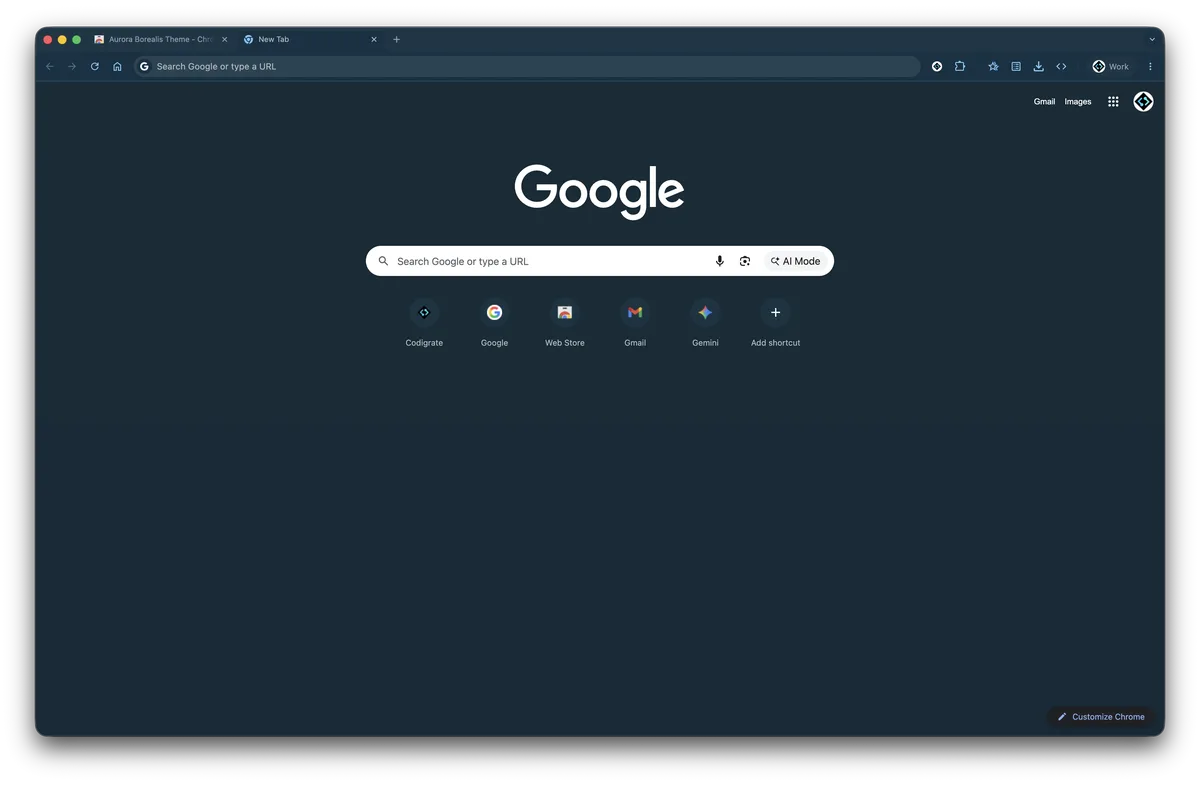The image size is (1200, 787).
Task: Click the Google icon in address bar
Action: pos(144,67)
